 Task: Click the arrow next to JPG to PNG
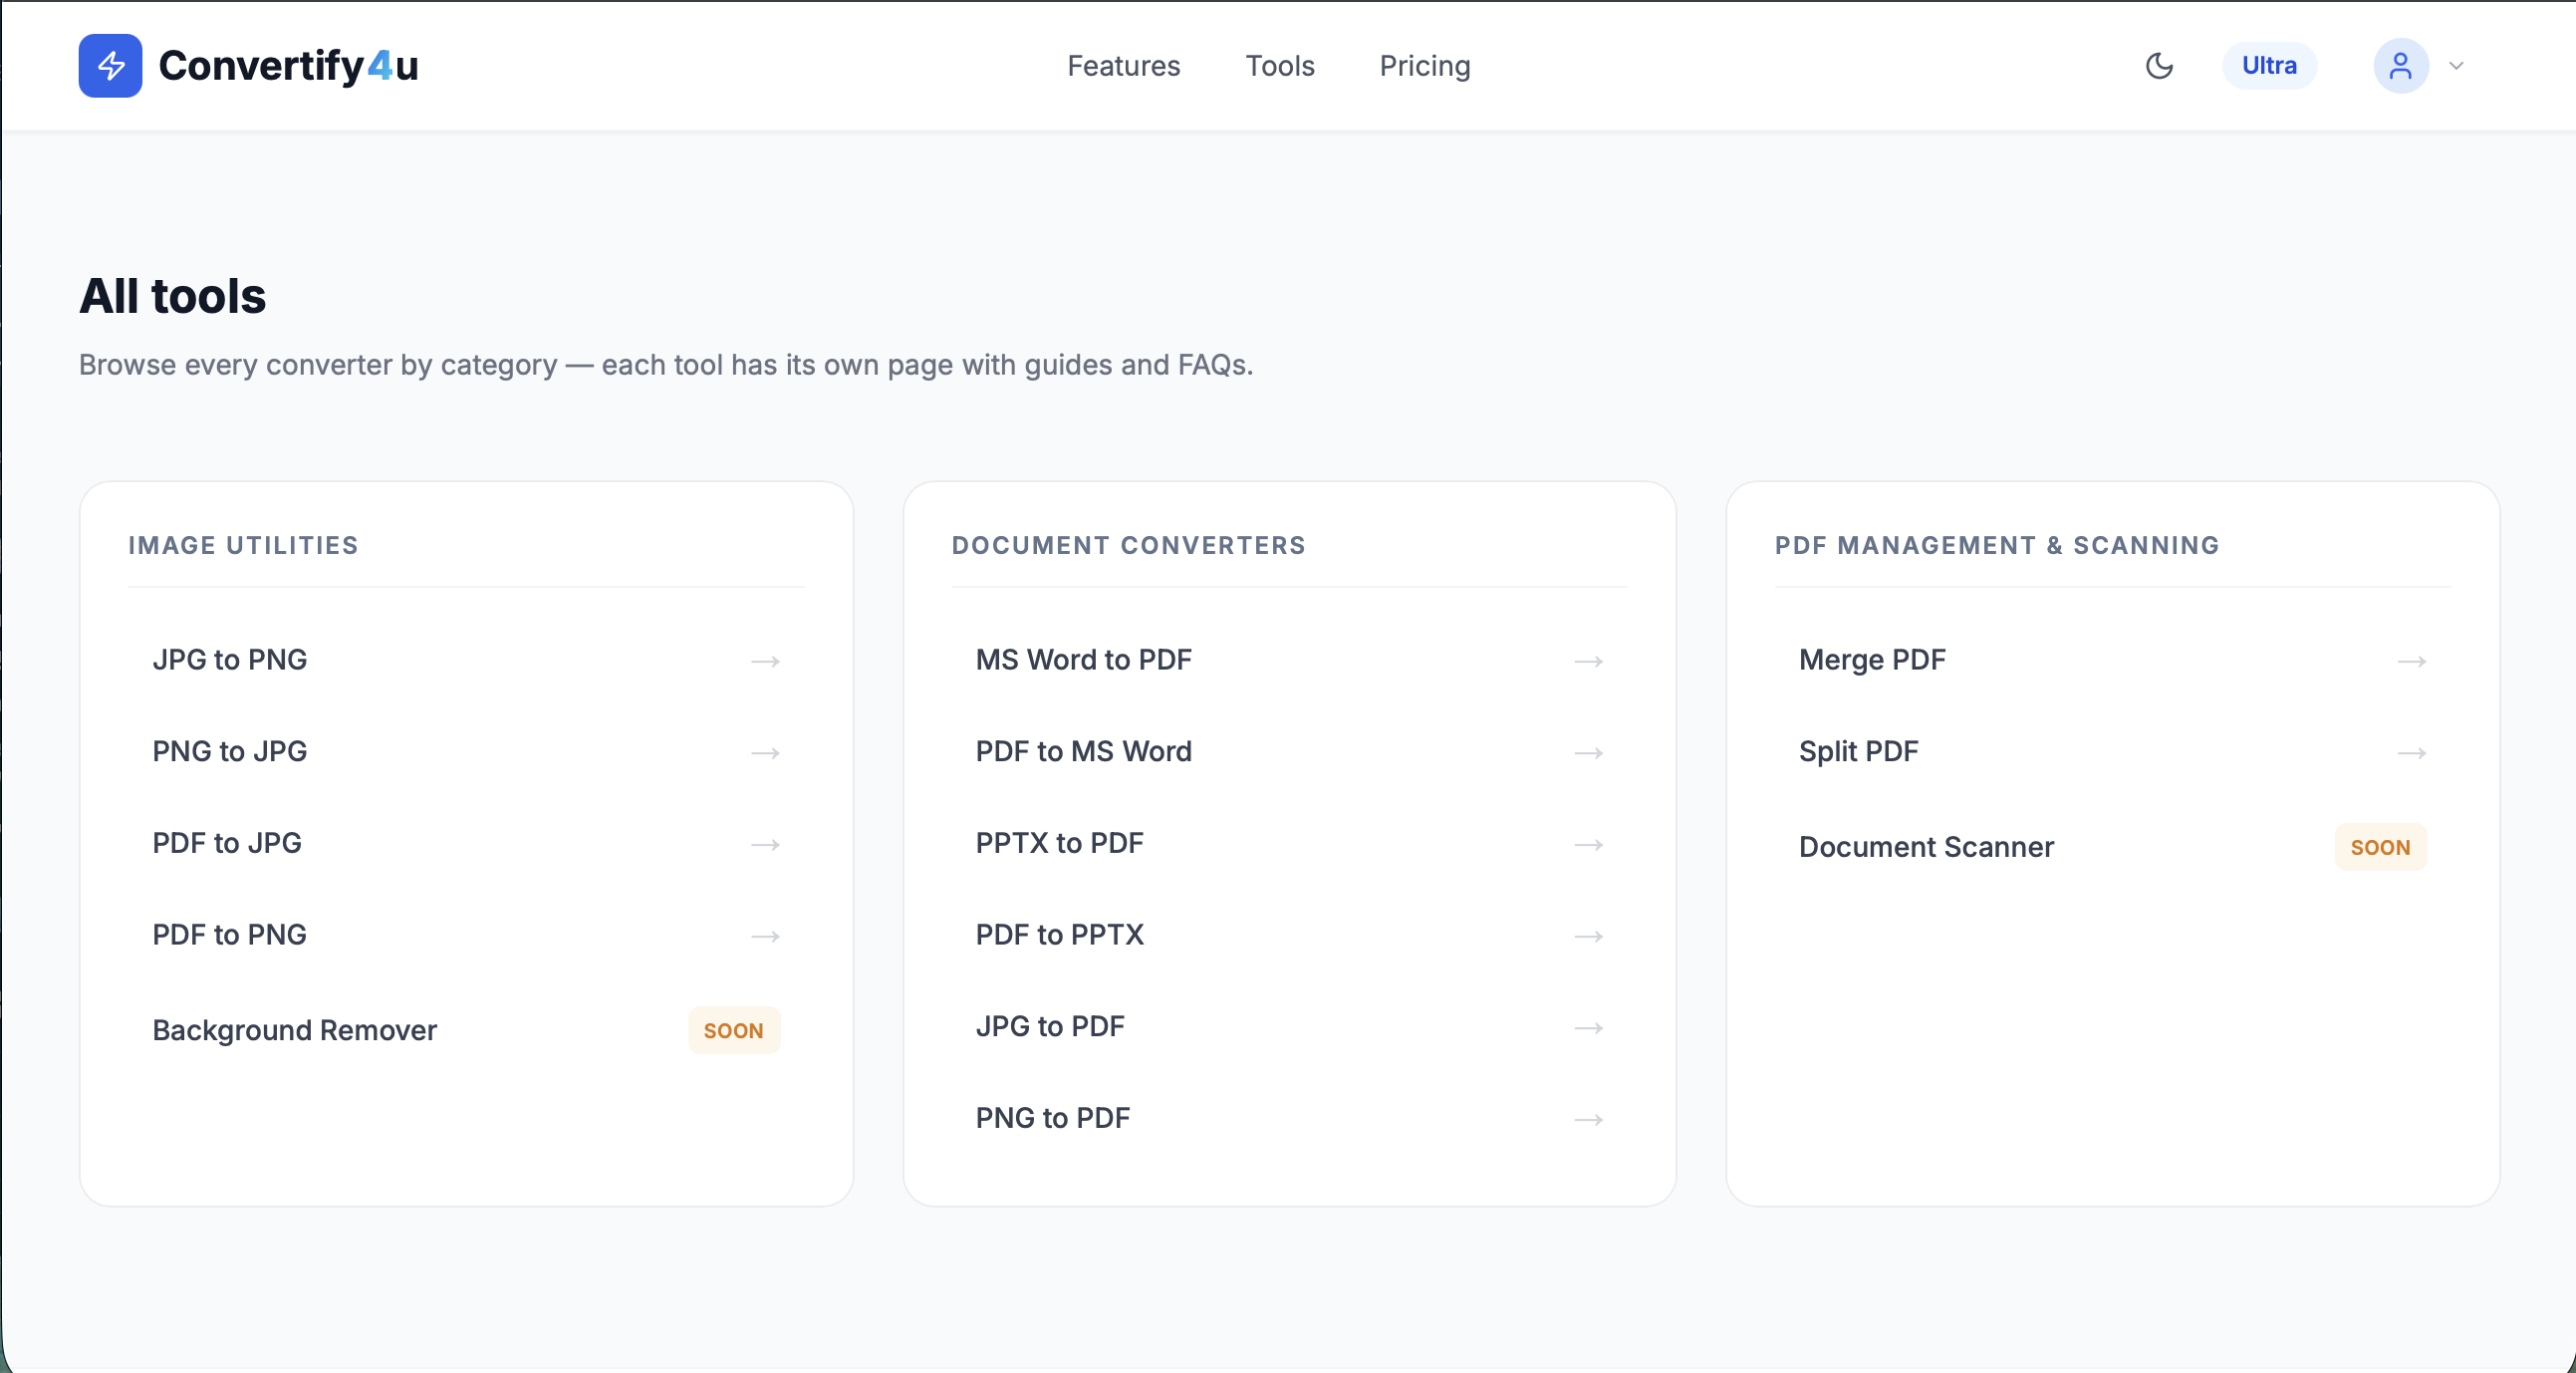(x=765, y=661)
